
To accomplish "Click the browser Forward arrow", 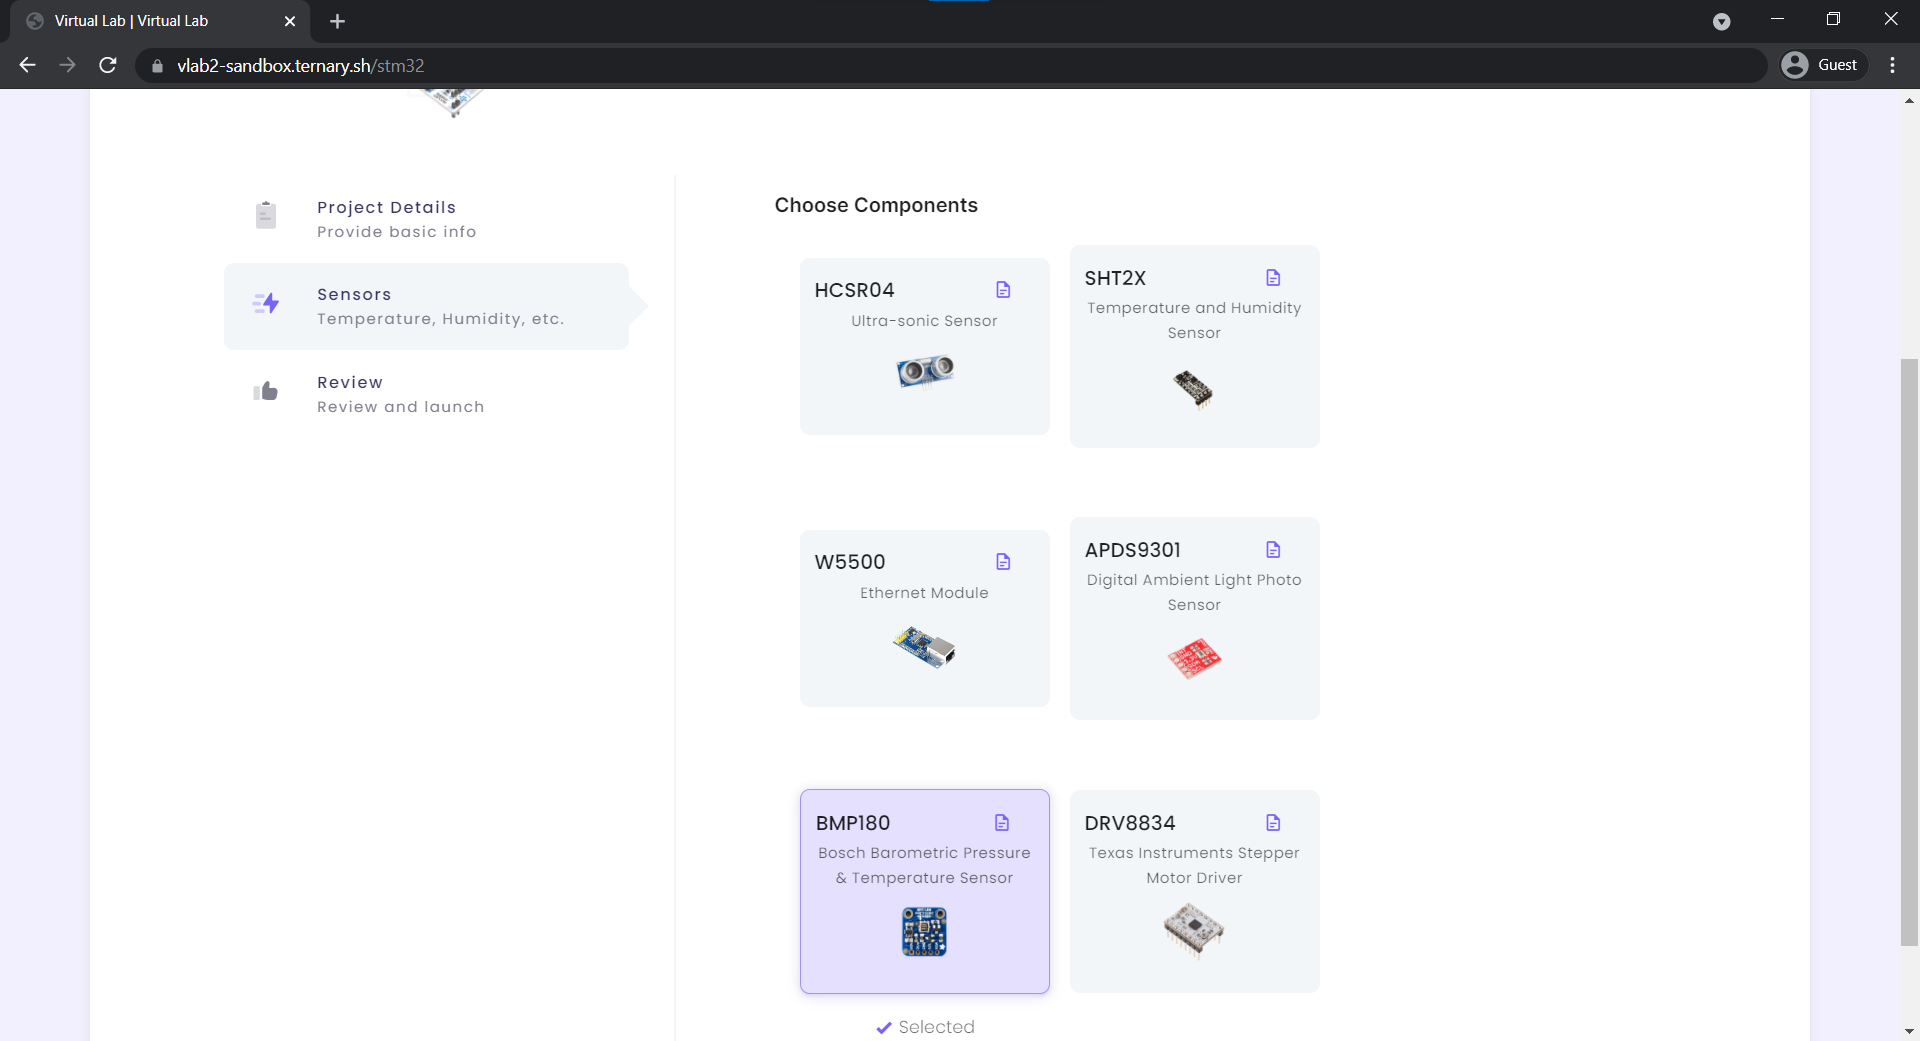I will (x=67, y=65).
